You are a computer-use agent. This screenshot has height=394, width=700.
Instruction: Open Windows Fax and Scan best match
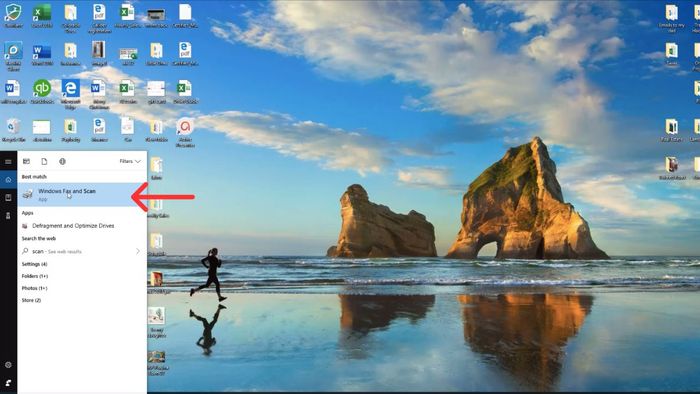click(82, 195)
